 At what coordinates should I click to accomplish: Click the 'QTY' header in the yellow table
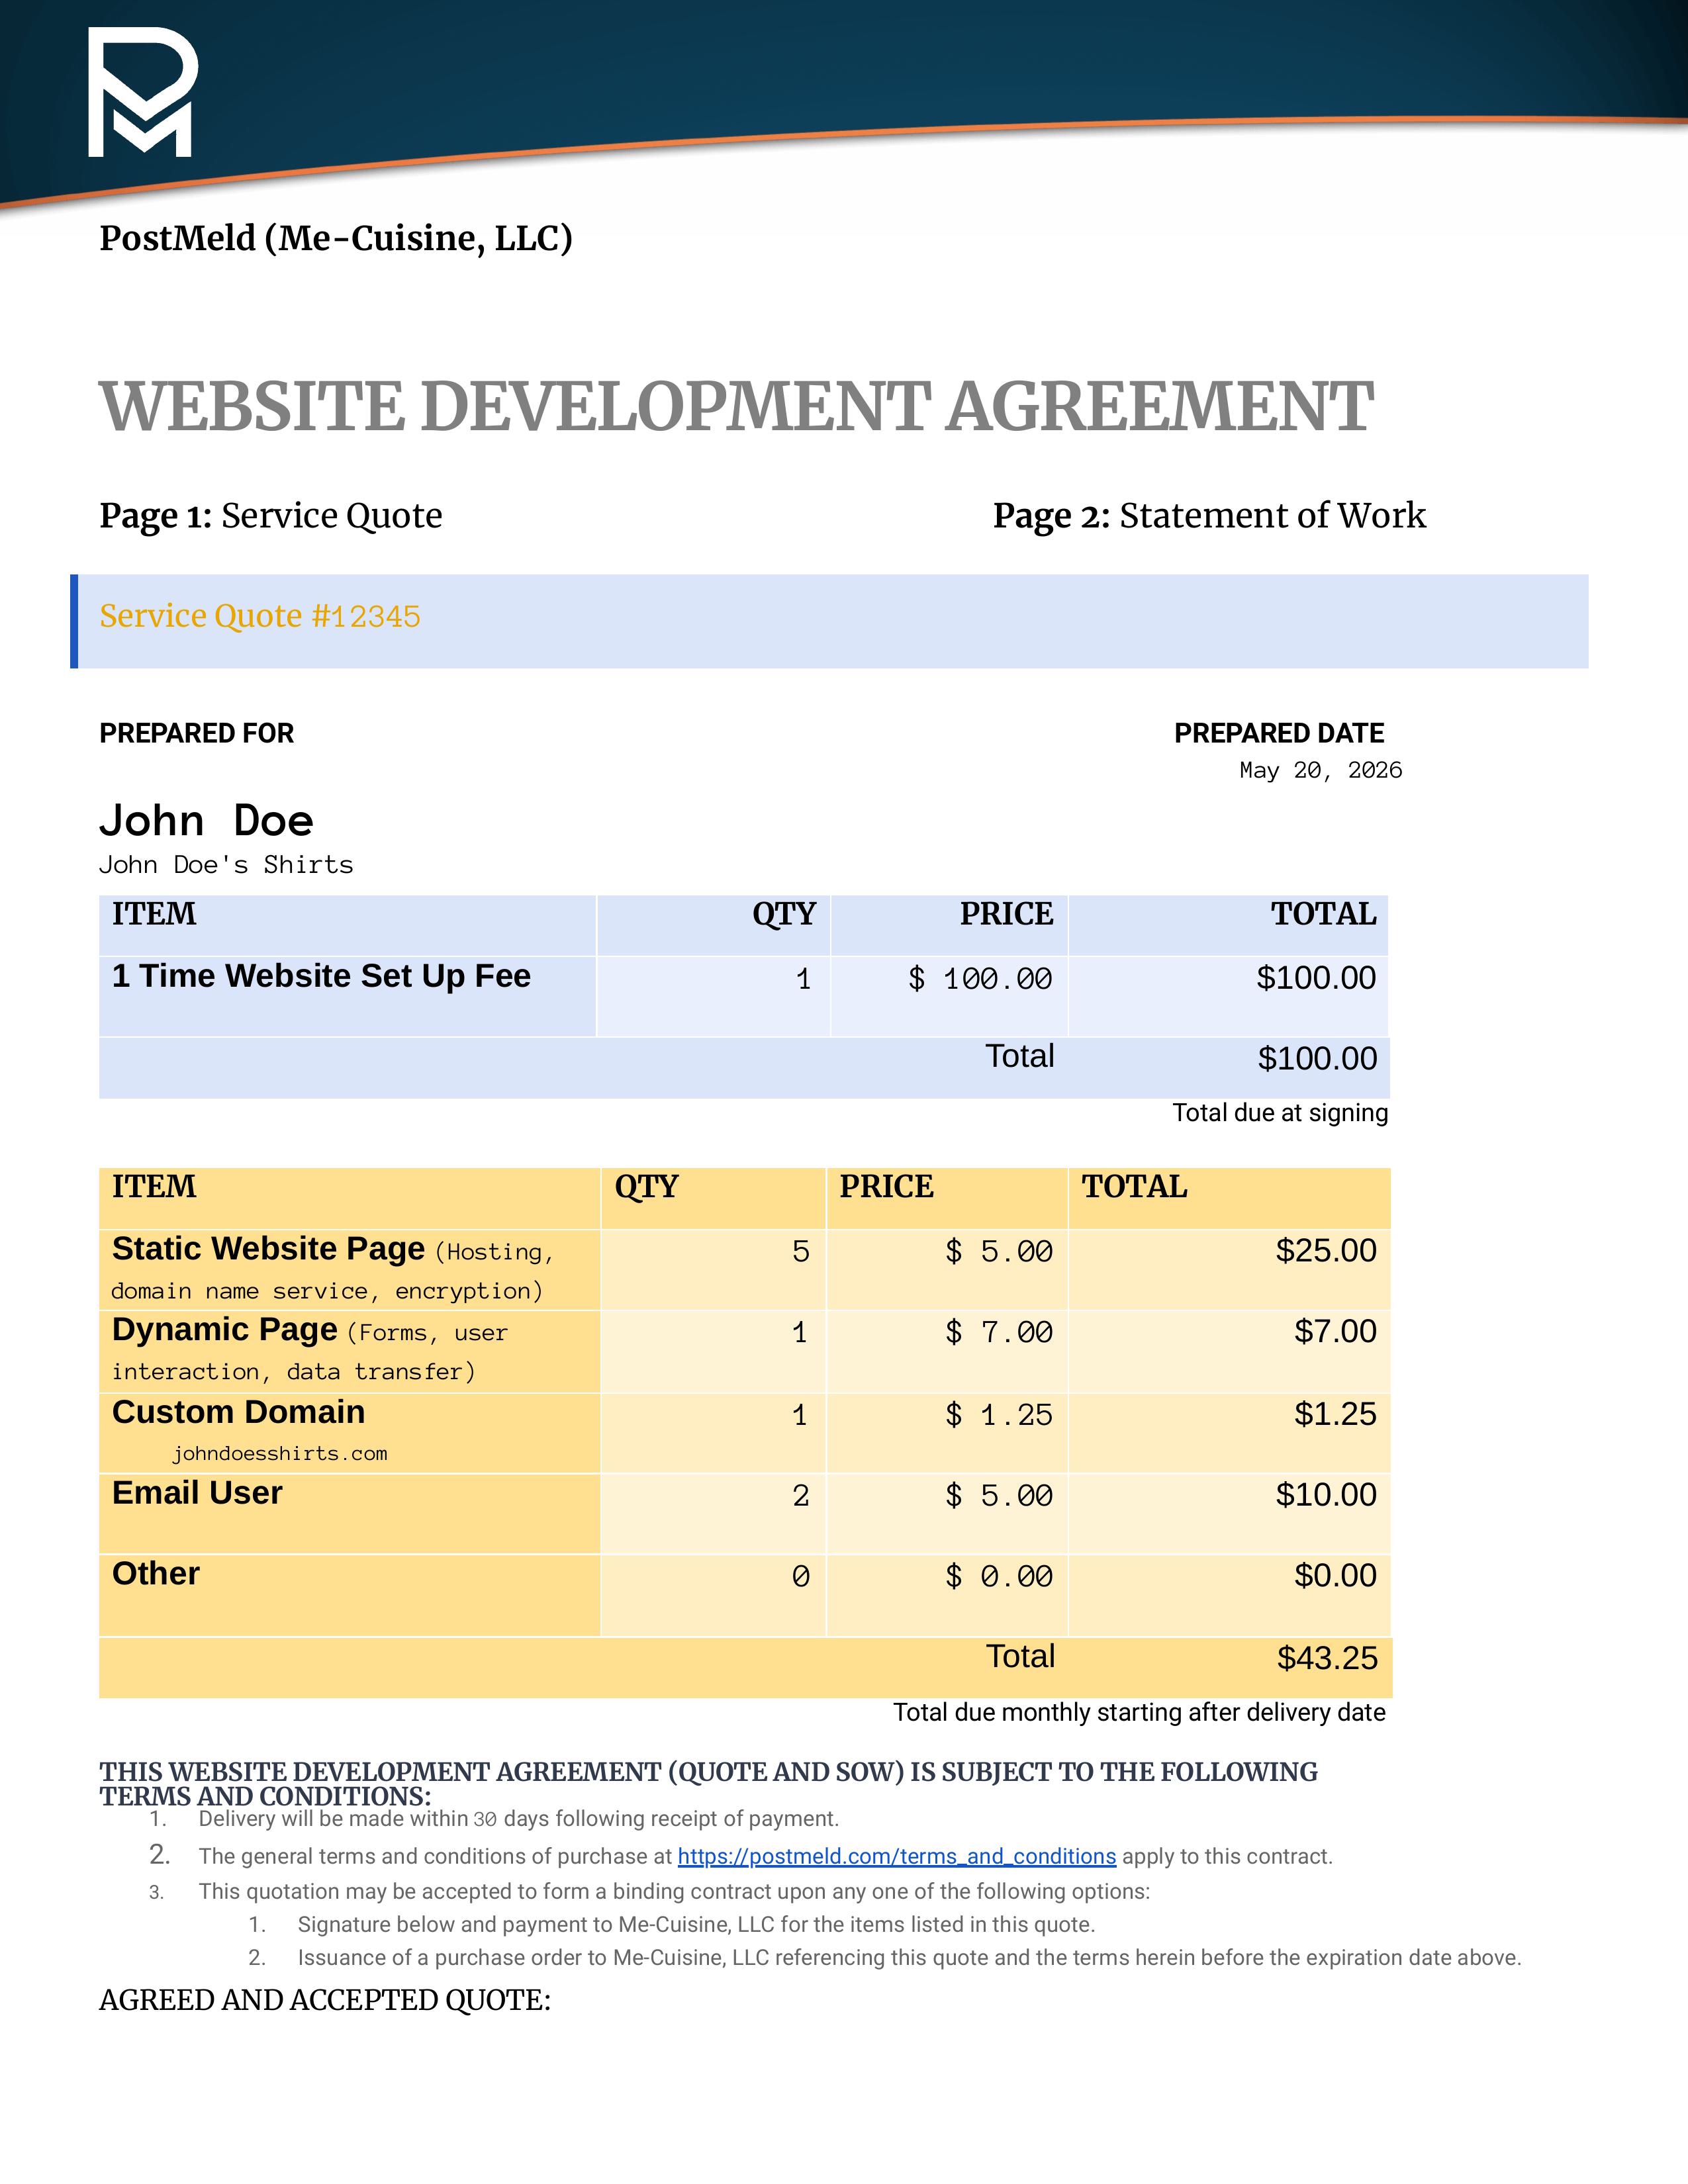coord(646,1187)
